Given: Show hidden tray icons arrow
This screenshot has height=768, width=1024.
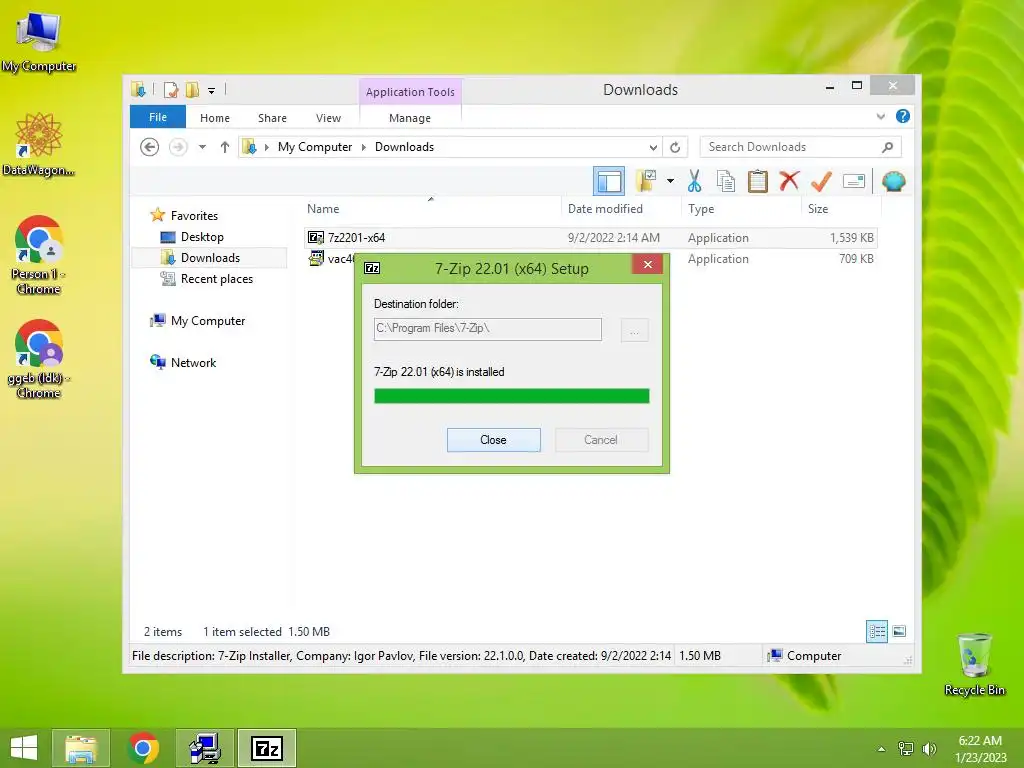Looking at the screenshot, I should point(882,749).
